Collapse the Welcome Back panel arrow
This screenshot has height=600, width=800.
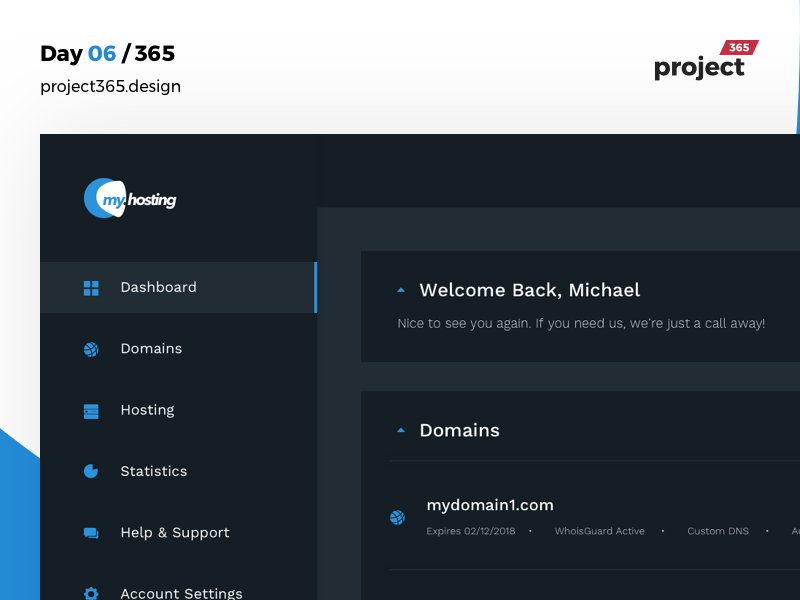click(401, 290)
